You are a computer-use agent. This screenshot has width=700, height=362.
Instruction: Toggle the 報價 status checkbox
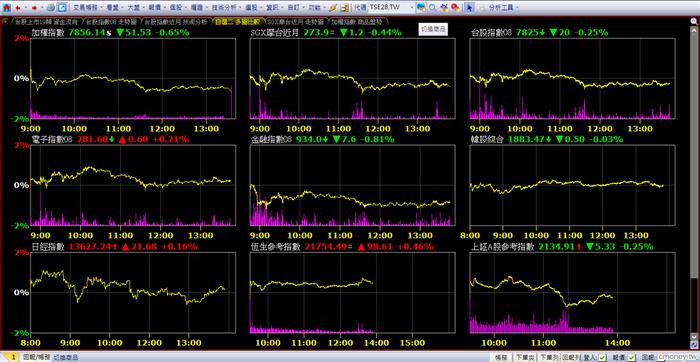click(631, 357)
